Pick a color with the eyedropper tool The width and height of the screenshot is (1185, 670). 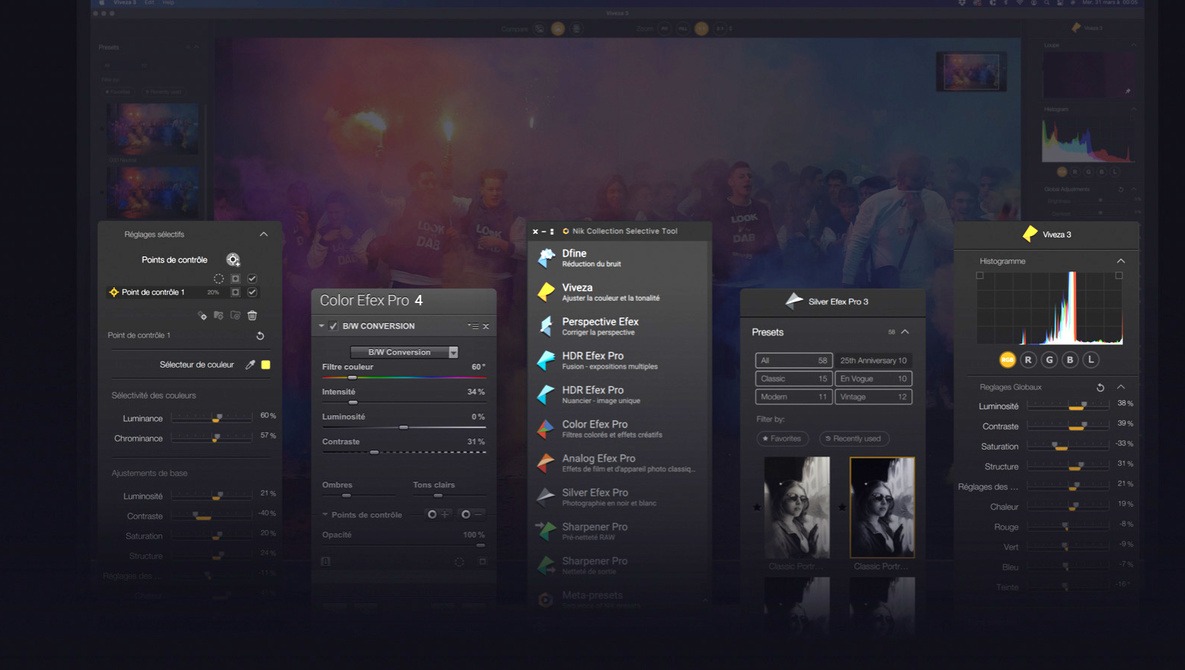coord(250,365)
